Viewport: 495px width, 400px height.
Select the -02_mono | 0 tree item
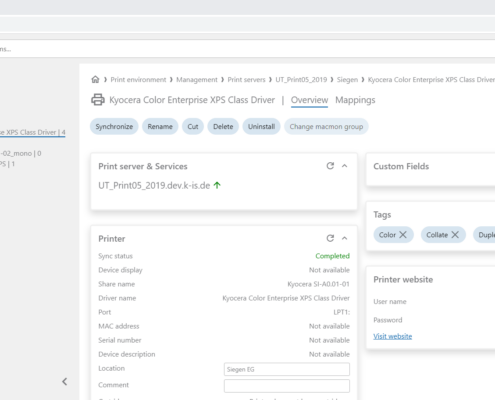tap(21, 153)
